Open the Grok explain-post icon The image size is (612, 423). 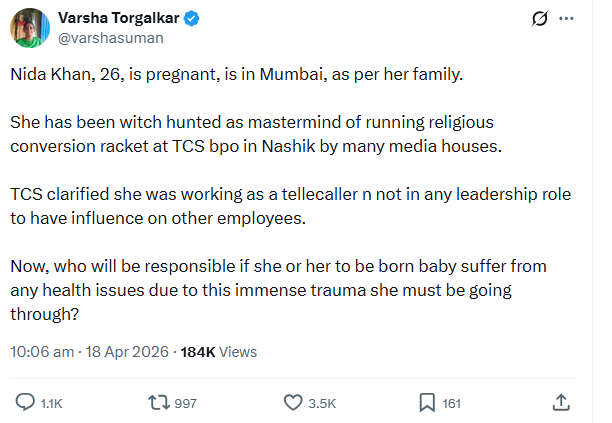539,19
